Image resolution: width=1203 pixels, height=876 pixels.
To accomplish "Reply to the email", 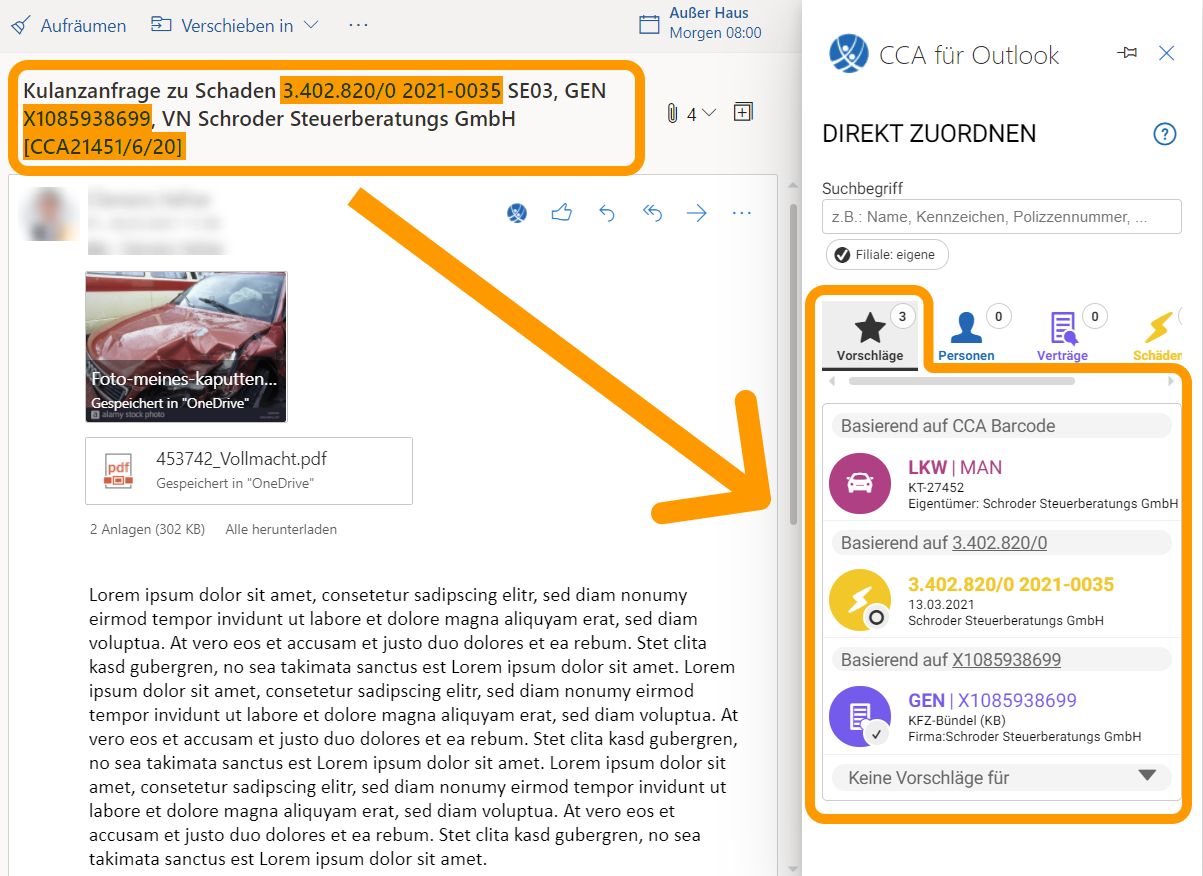I will tap(607, 212).
